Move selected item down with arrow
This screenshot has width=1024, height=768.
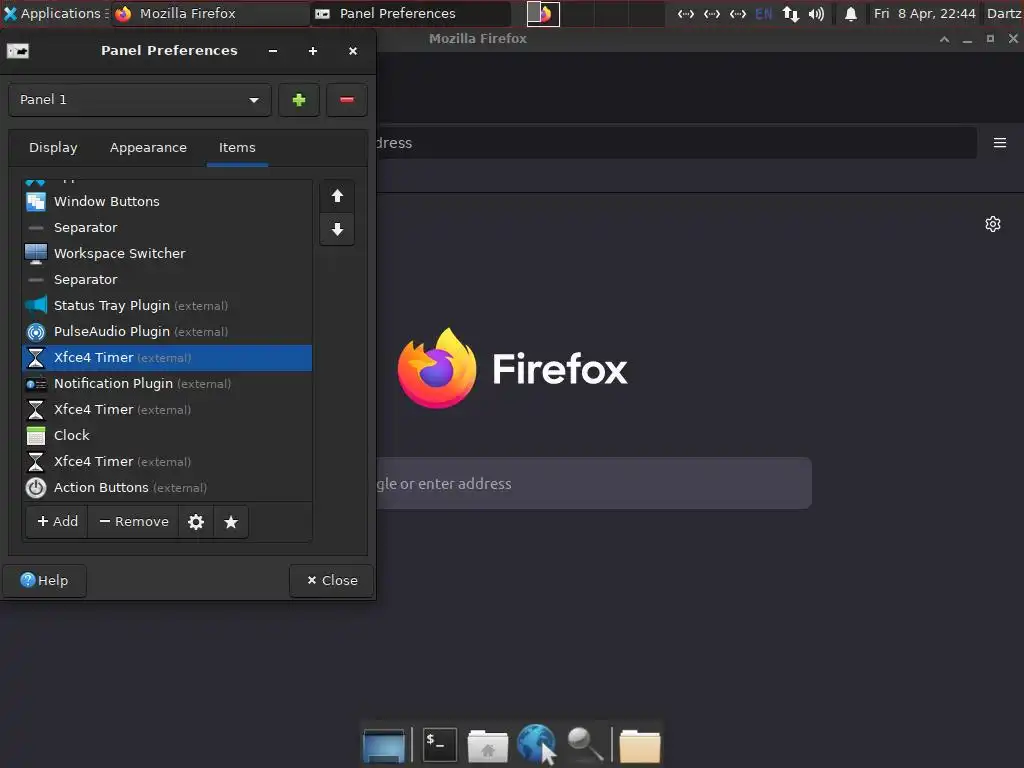coord(337,229)
